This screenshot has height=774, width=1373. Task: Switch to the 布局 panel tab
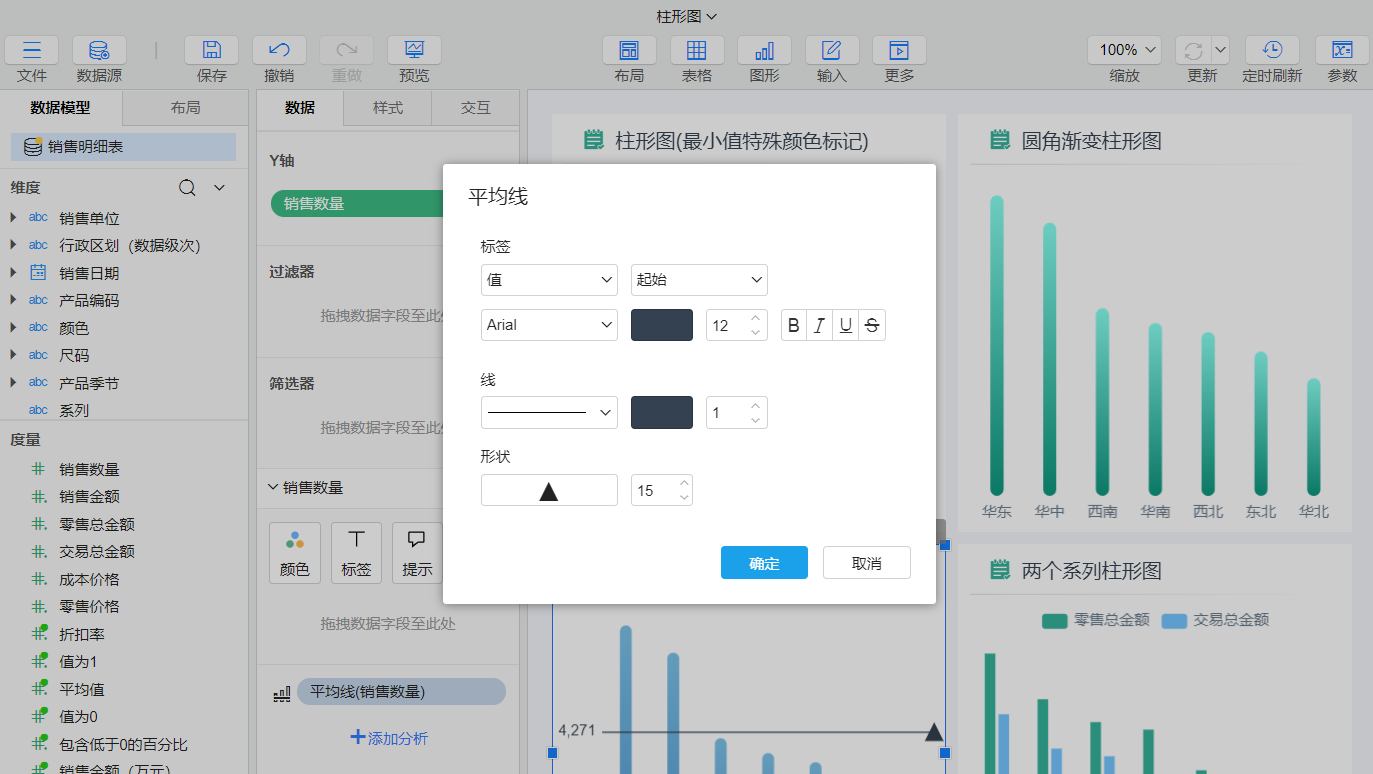tap(185, 108)
